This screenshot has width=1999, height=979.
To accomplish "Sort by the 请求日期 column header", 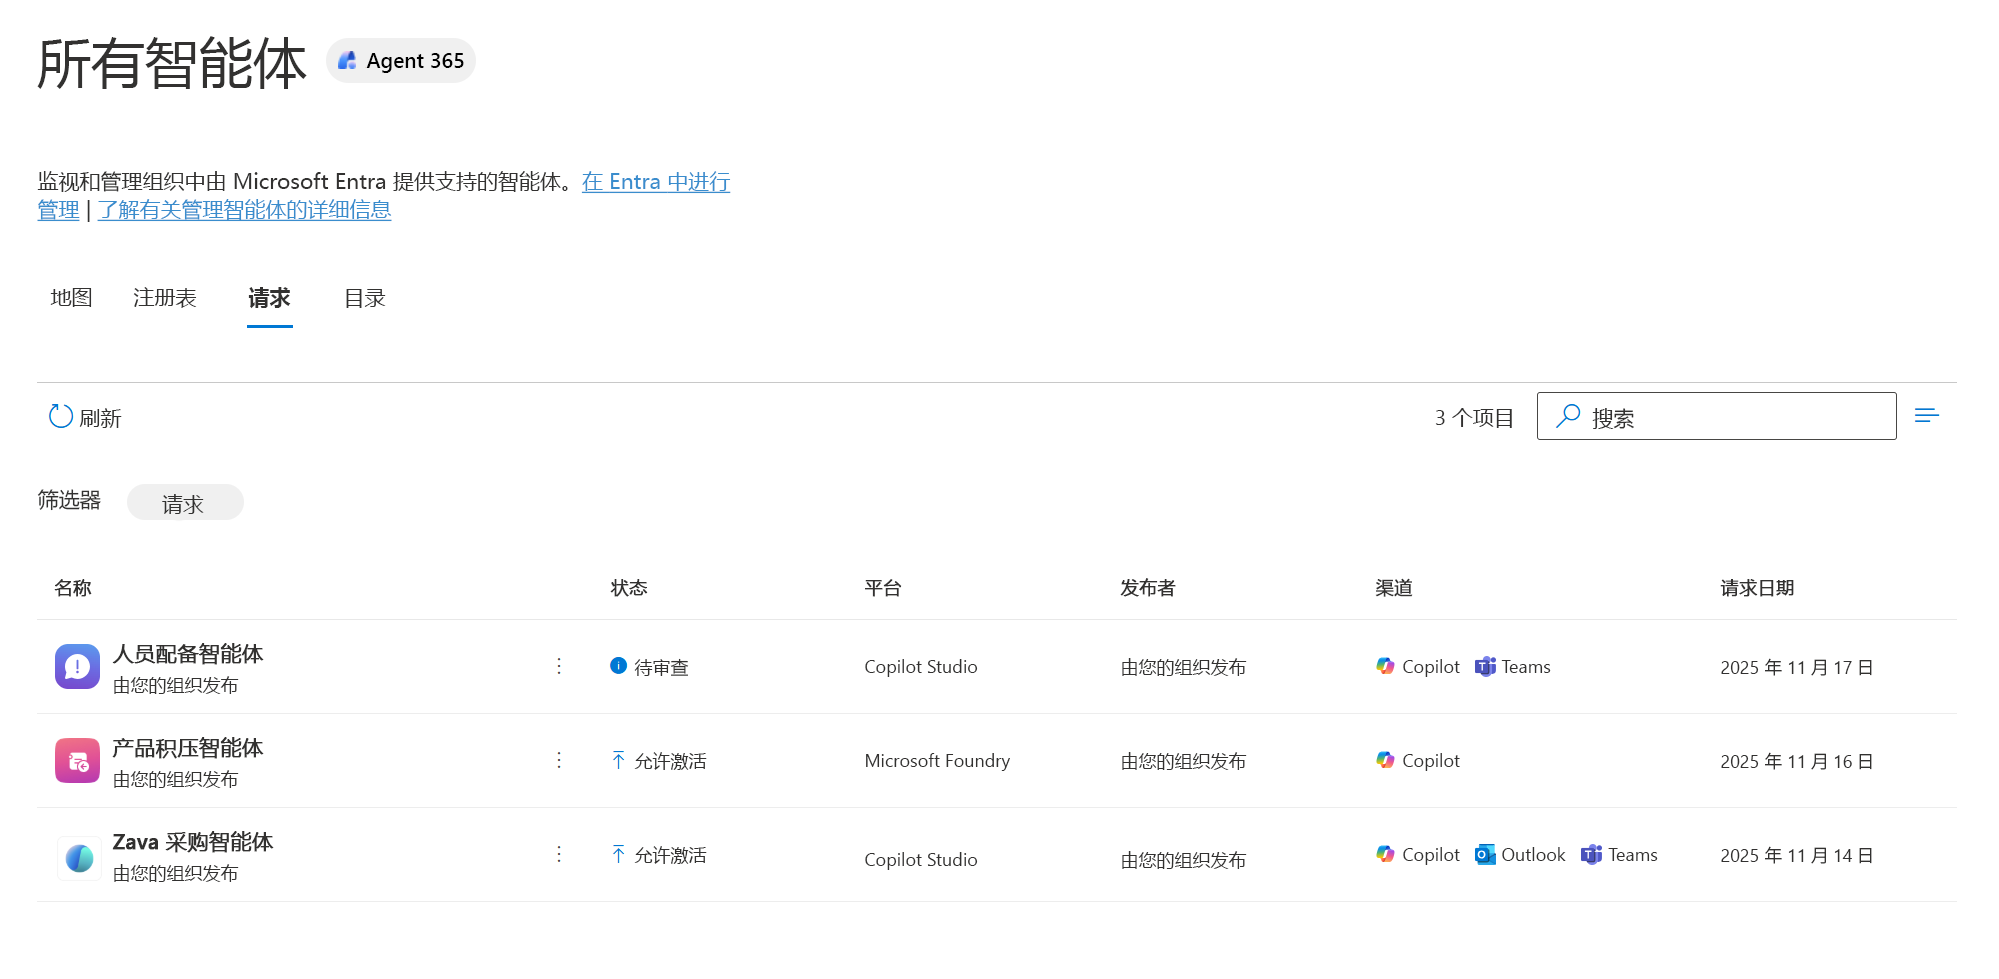I will [1757, 588].
